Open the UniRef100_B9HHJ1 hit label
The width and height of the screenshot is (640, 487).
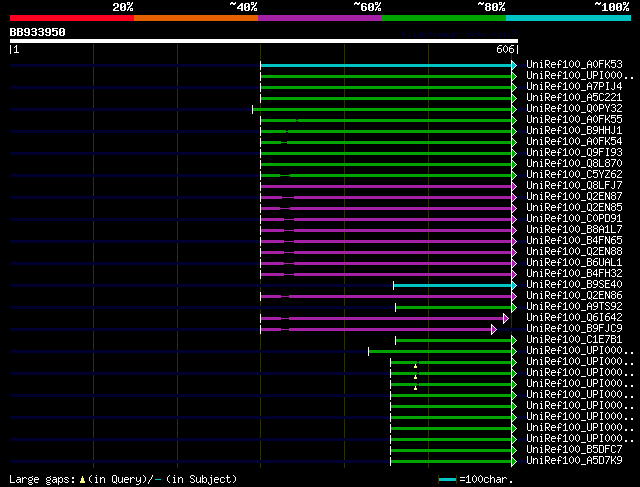574,131
